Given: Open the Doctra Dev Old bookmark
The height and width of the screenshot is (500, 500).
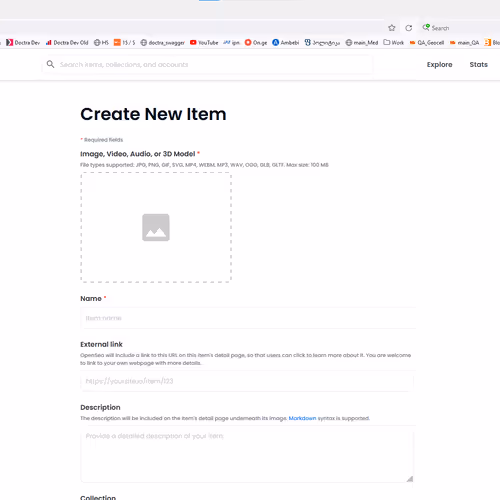Looking at the screenshot, I should coord(67,43).
